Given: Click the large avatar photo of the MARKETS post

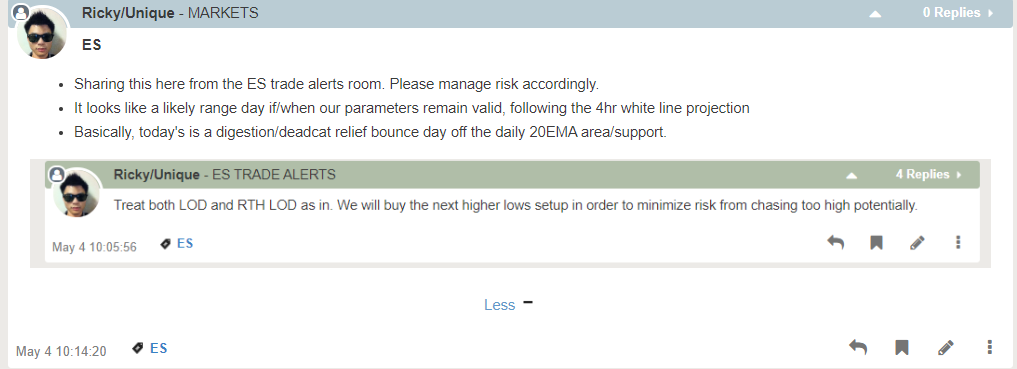Looking at the screenshot, I should pyautogui.click(x=42, y=34).
